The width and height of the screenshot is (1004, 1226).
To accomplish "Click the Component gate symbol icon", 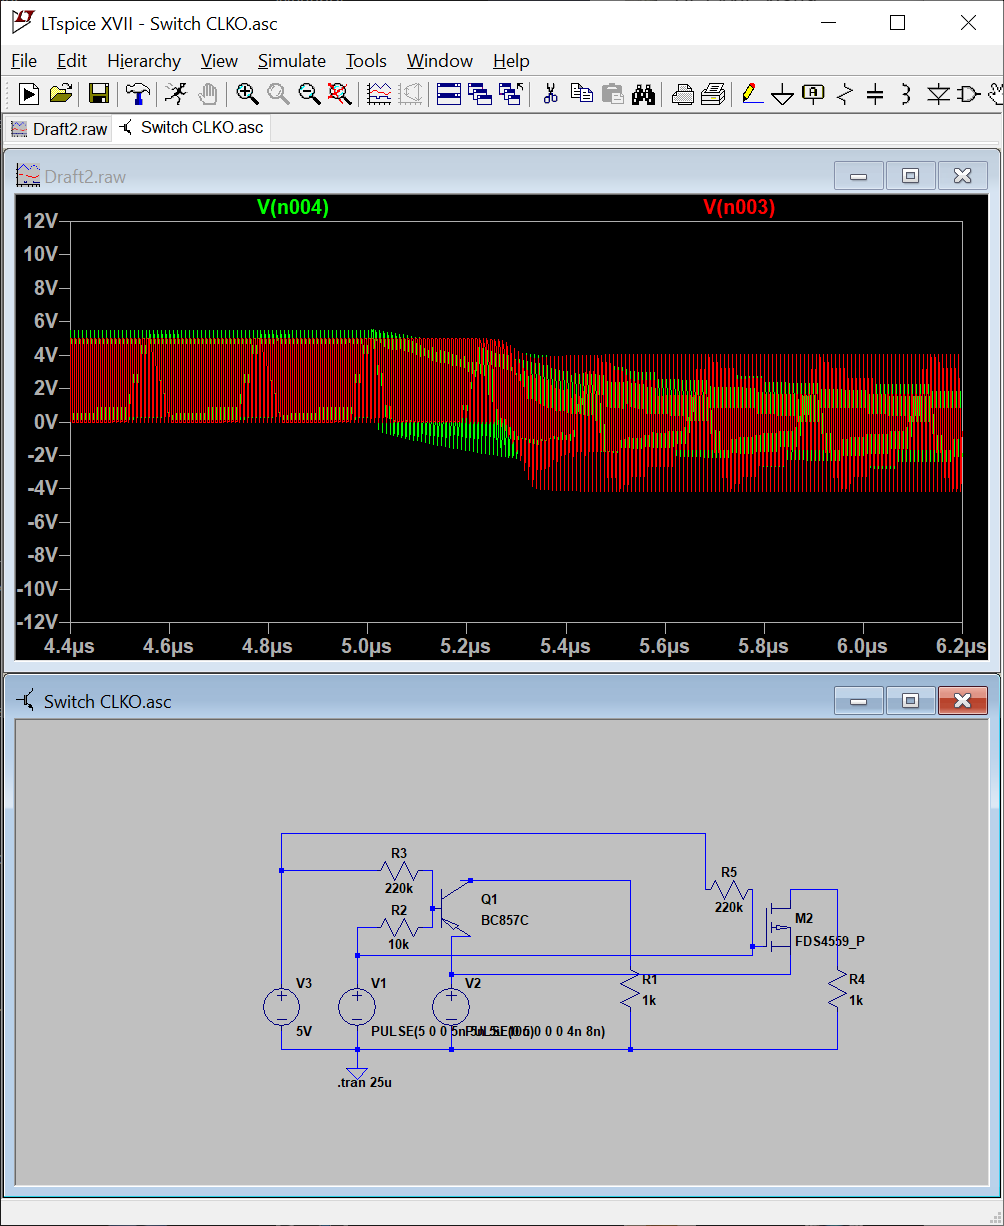I will pos(968,94).
